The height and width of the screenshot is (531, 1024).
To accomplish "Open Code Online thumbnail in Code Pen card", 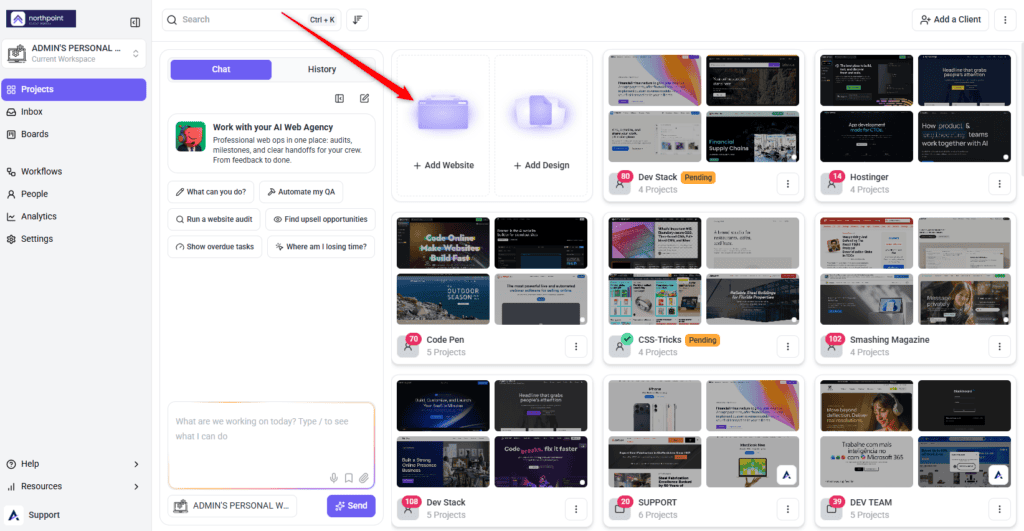I will (443, 243).
